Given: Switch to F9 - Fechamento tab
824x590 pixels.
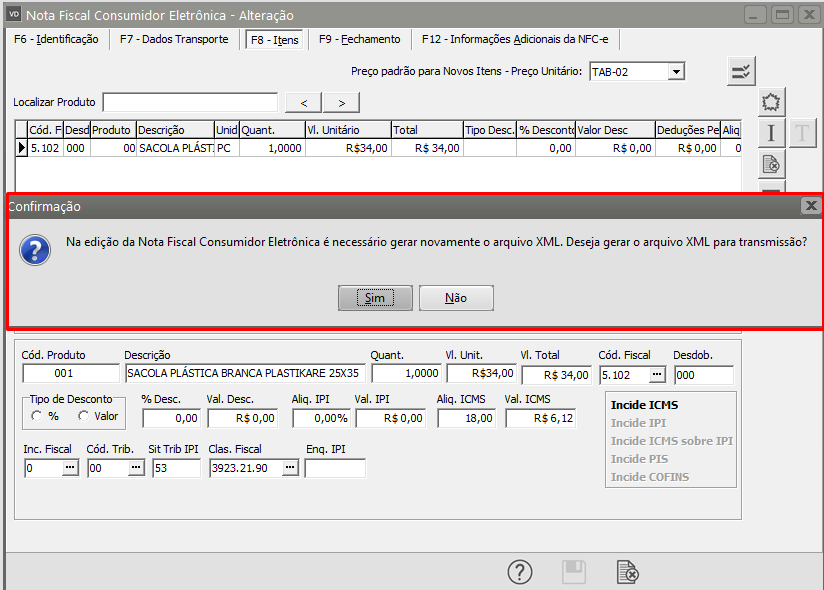Looking at the screenshot, I should click(x=359, y=39).
